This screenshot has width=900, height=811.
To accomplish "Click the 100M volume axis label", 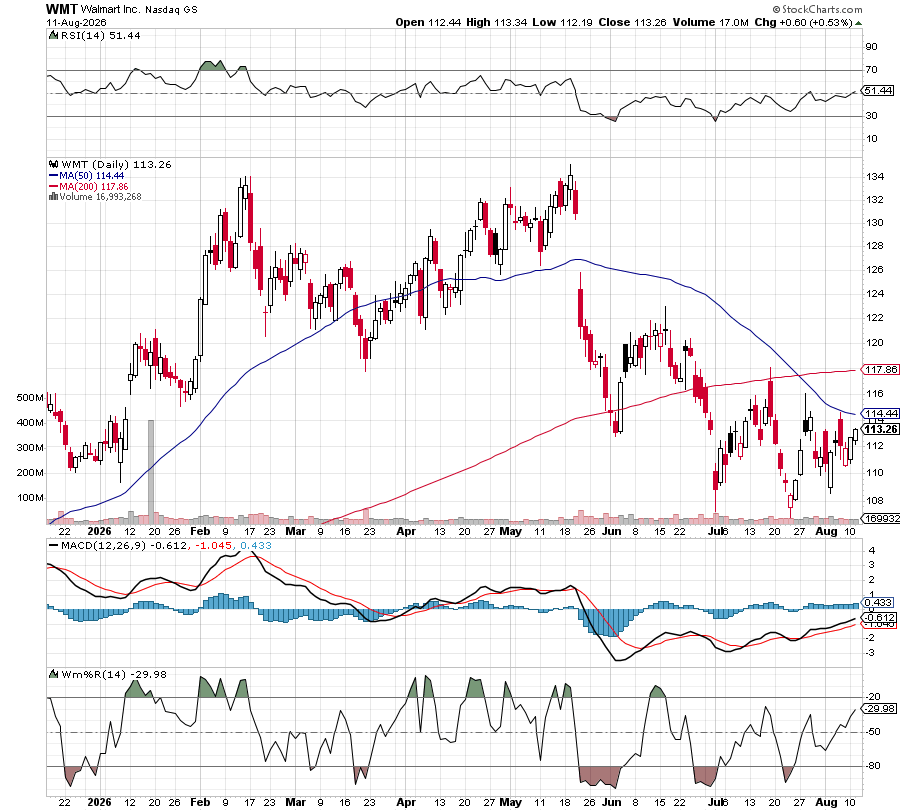I will 30,498.
